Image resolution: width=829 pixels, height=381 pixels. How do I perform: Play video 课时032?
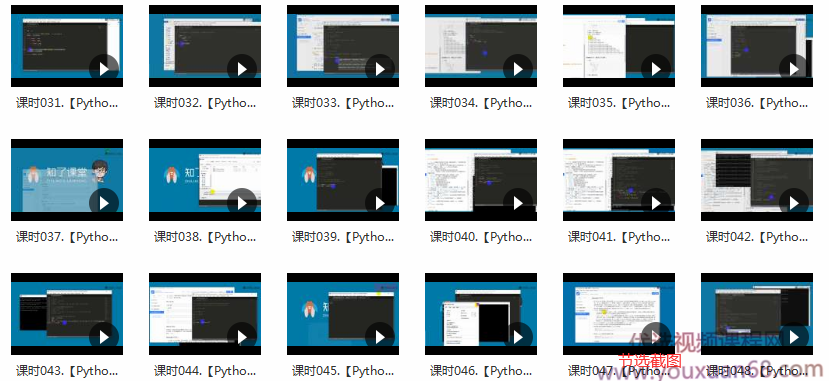(x=242, y=69)
